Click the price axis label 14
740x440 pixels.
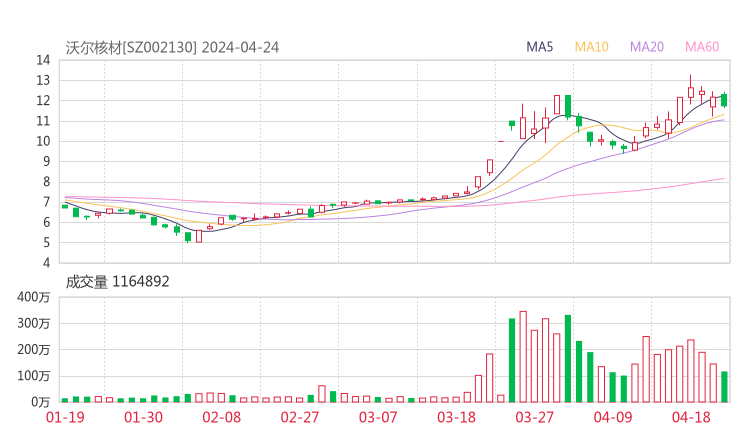[43, 60]
